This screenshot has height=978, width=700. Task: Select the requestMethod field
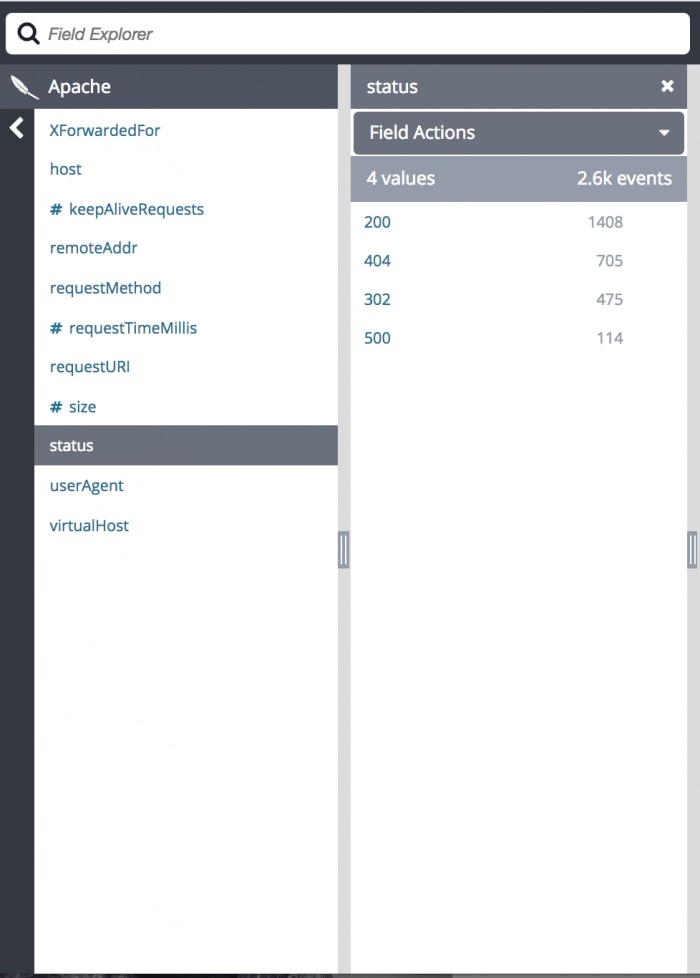coord(105,288)
